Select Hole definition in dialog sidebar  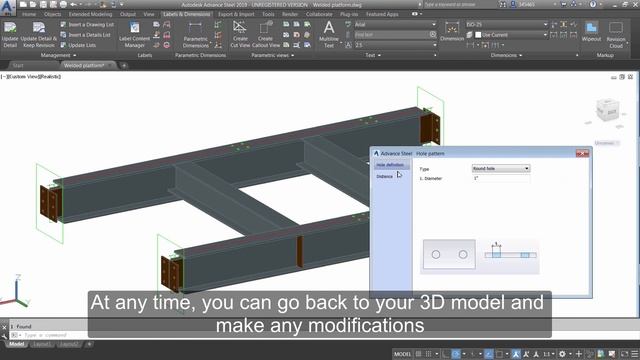pyautogui.click(x=390, y=165)
